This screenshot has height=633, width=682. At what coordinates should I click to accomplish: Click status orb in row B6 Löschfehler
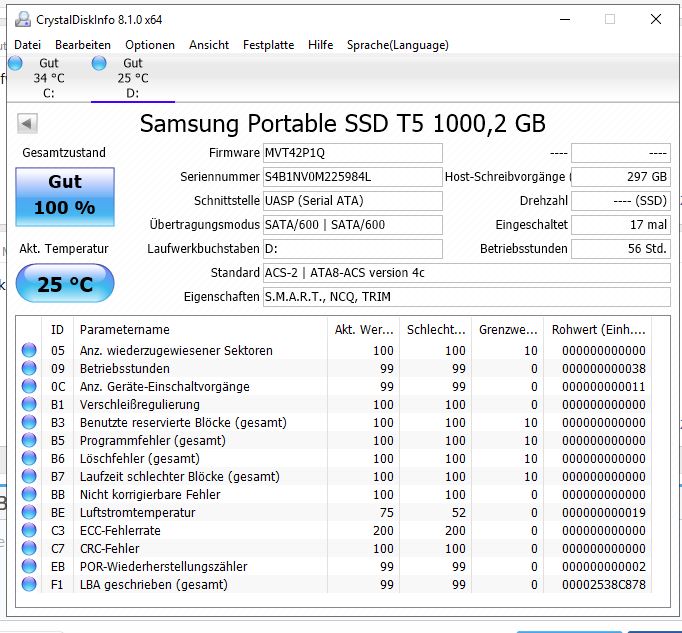(x=29, y=459)
